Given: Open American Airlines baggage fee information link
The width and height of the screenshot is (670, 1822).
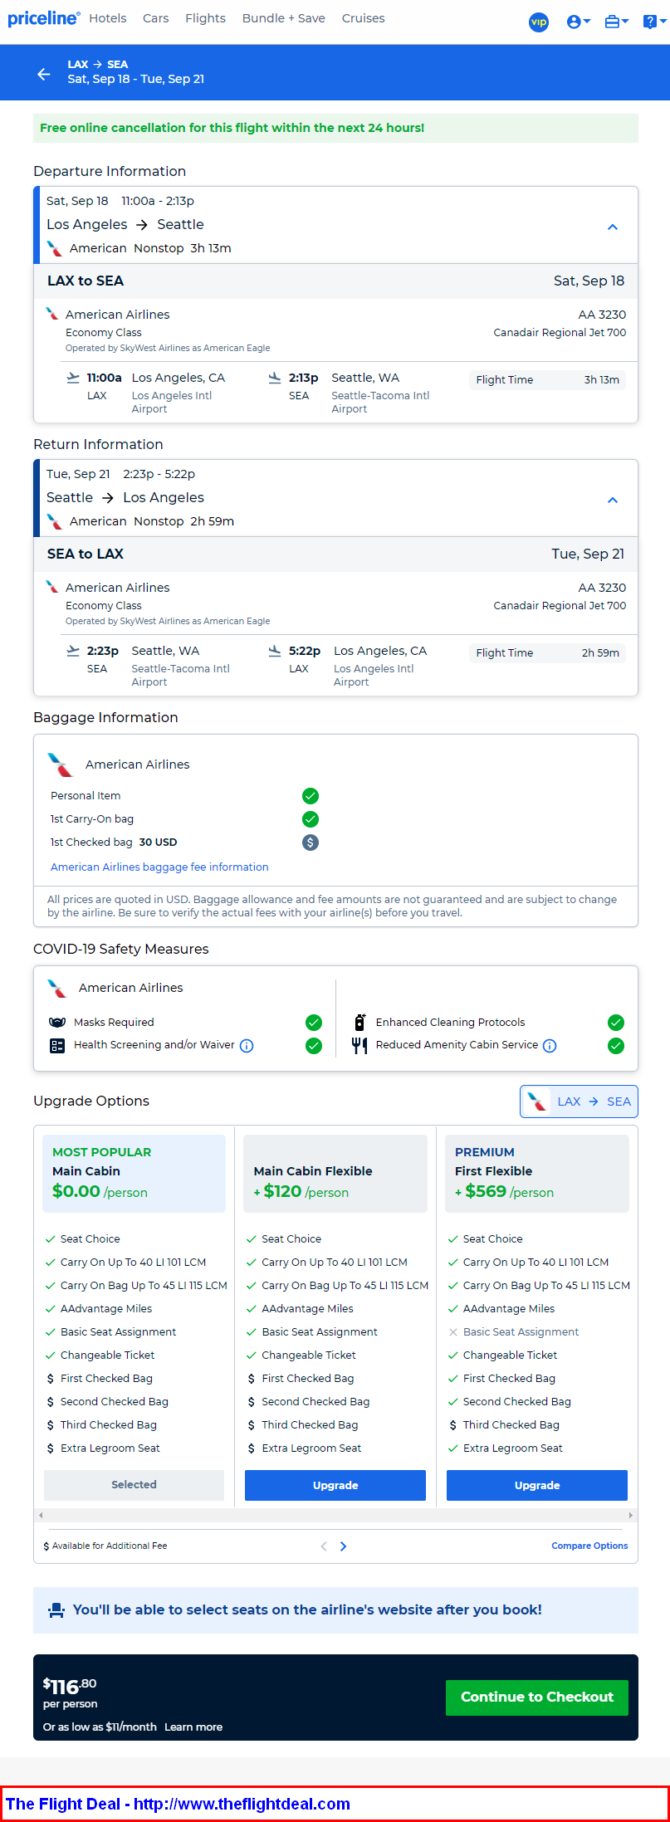Looking at the screenshot, I should coord(160,867).
